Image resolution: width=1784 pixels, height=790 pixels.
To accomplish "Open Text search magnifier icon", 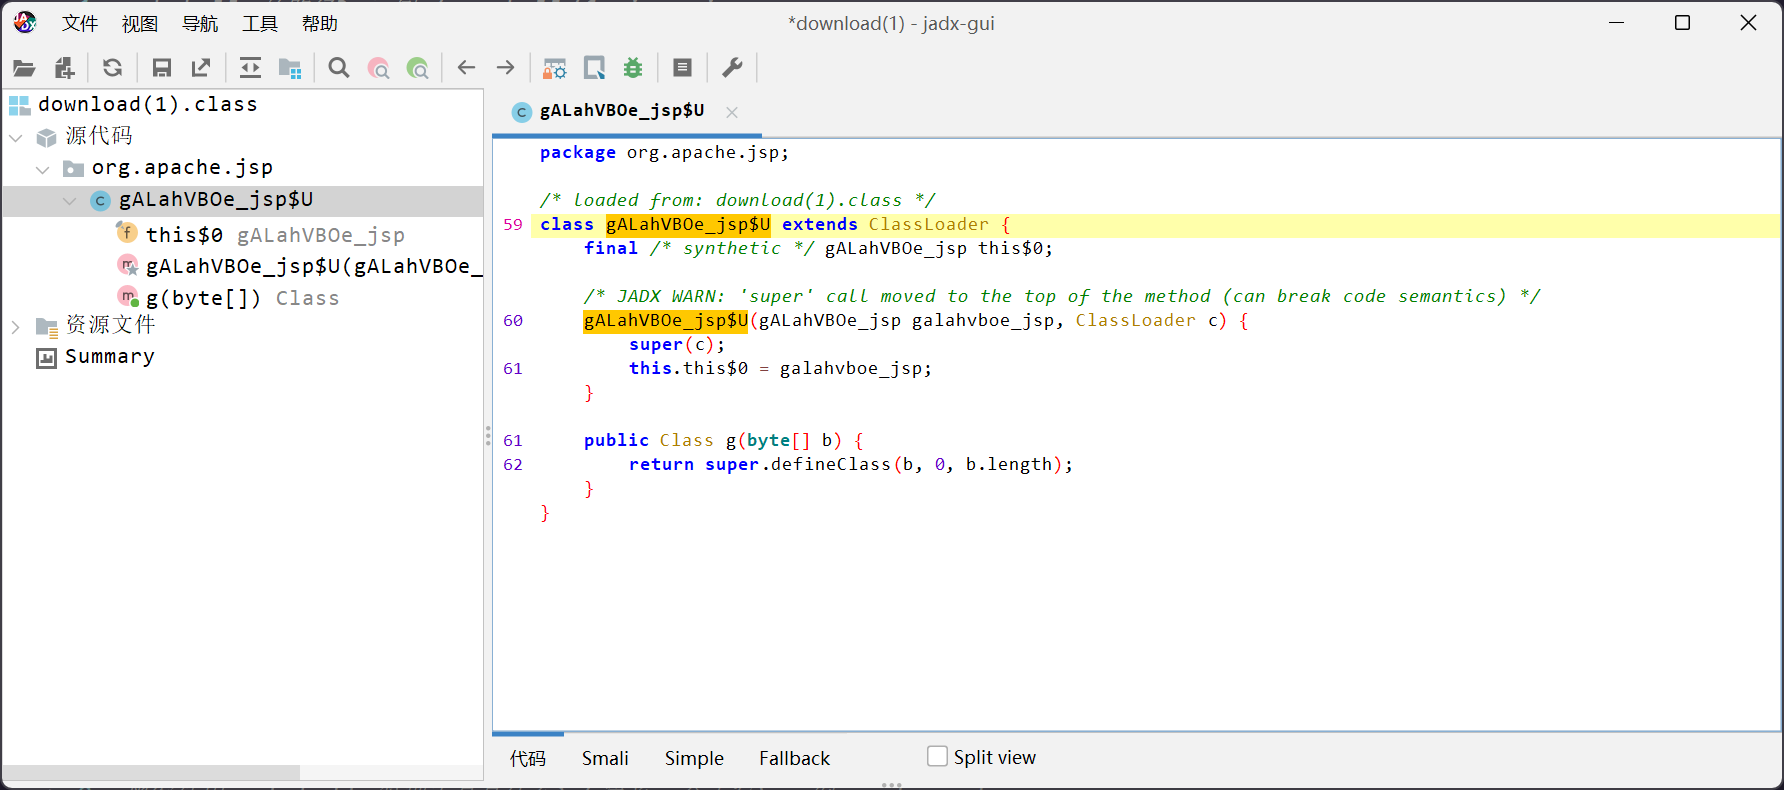I will [x=339, y=68].
